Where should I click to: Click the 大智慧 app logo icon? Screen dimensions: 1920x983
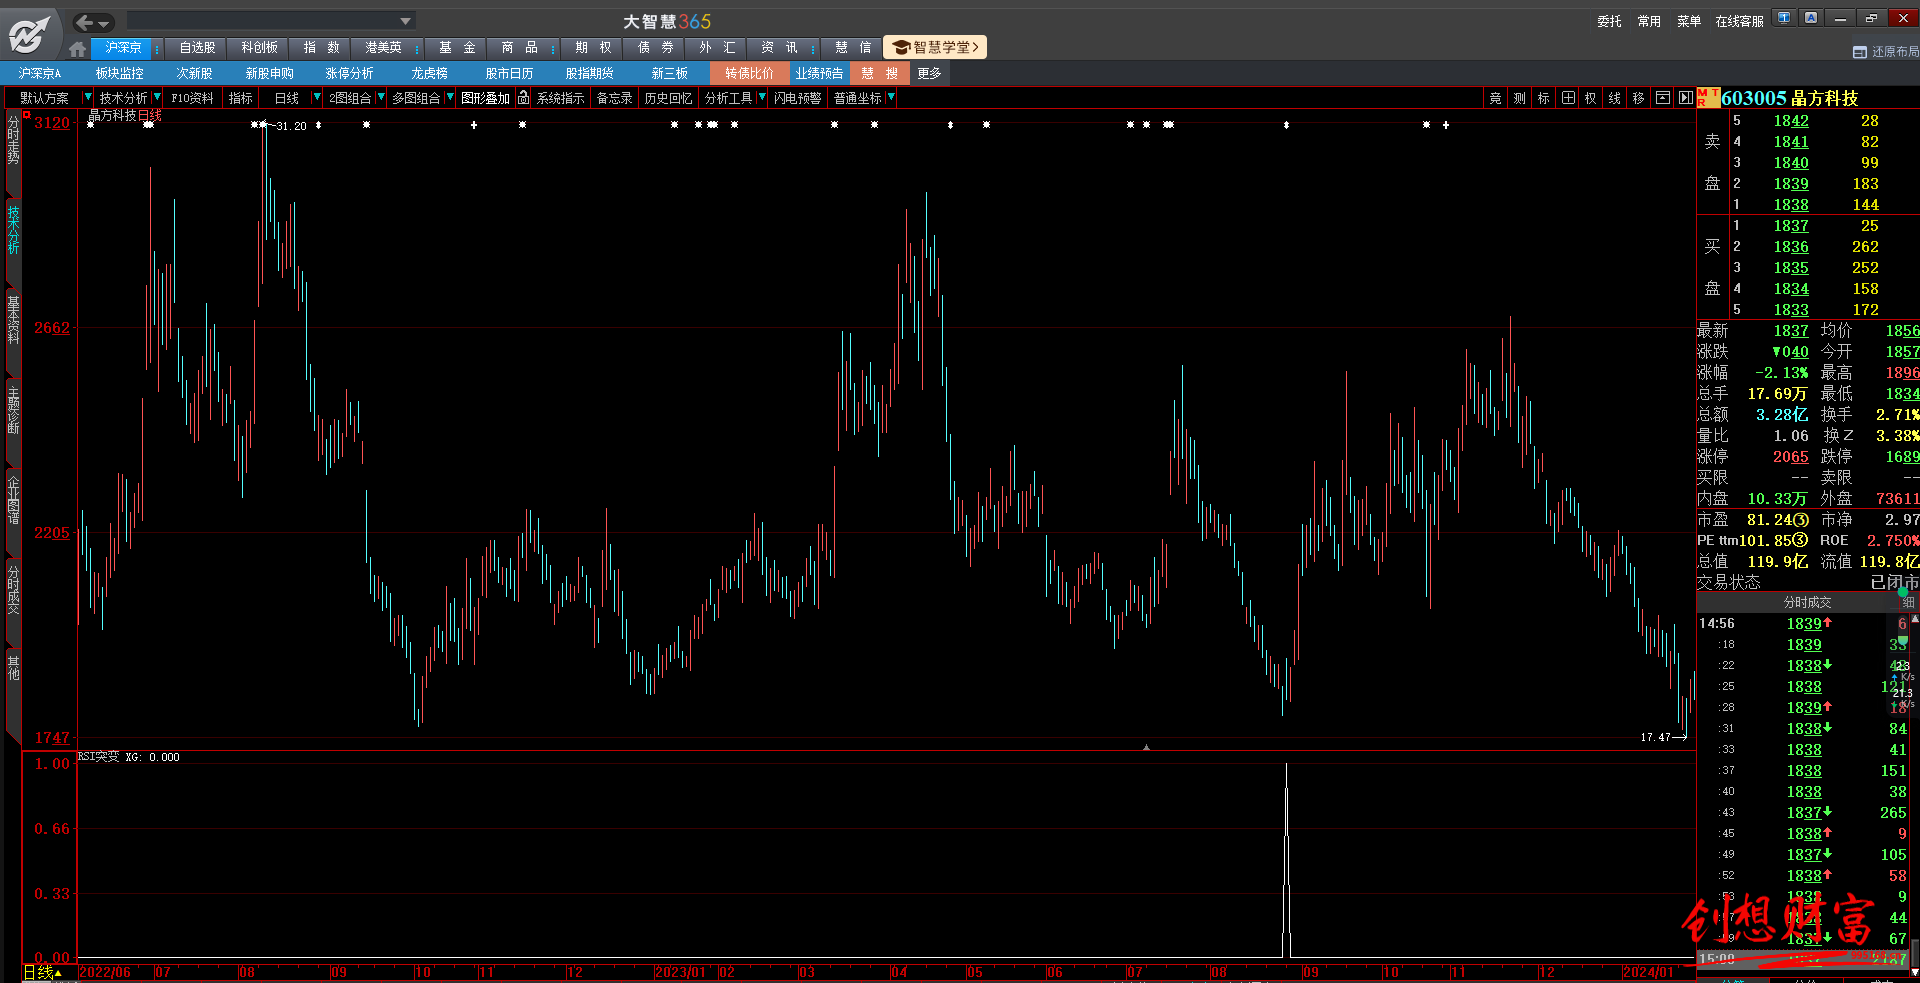click(x=28, y=34)
